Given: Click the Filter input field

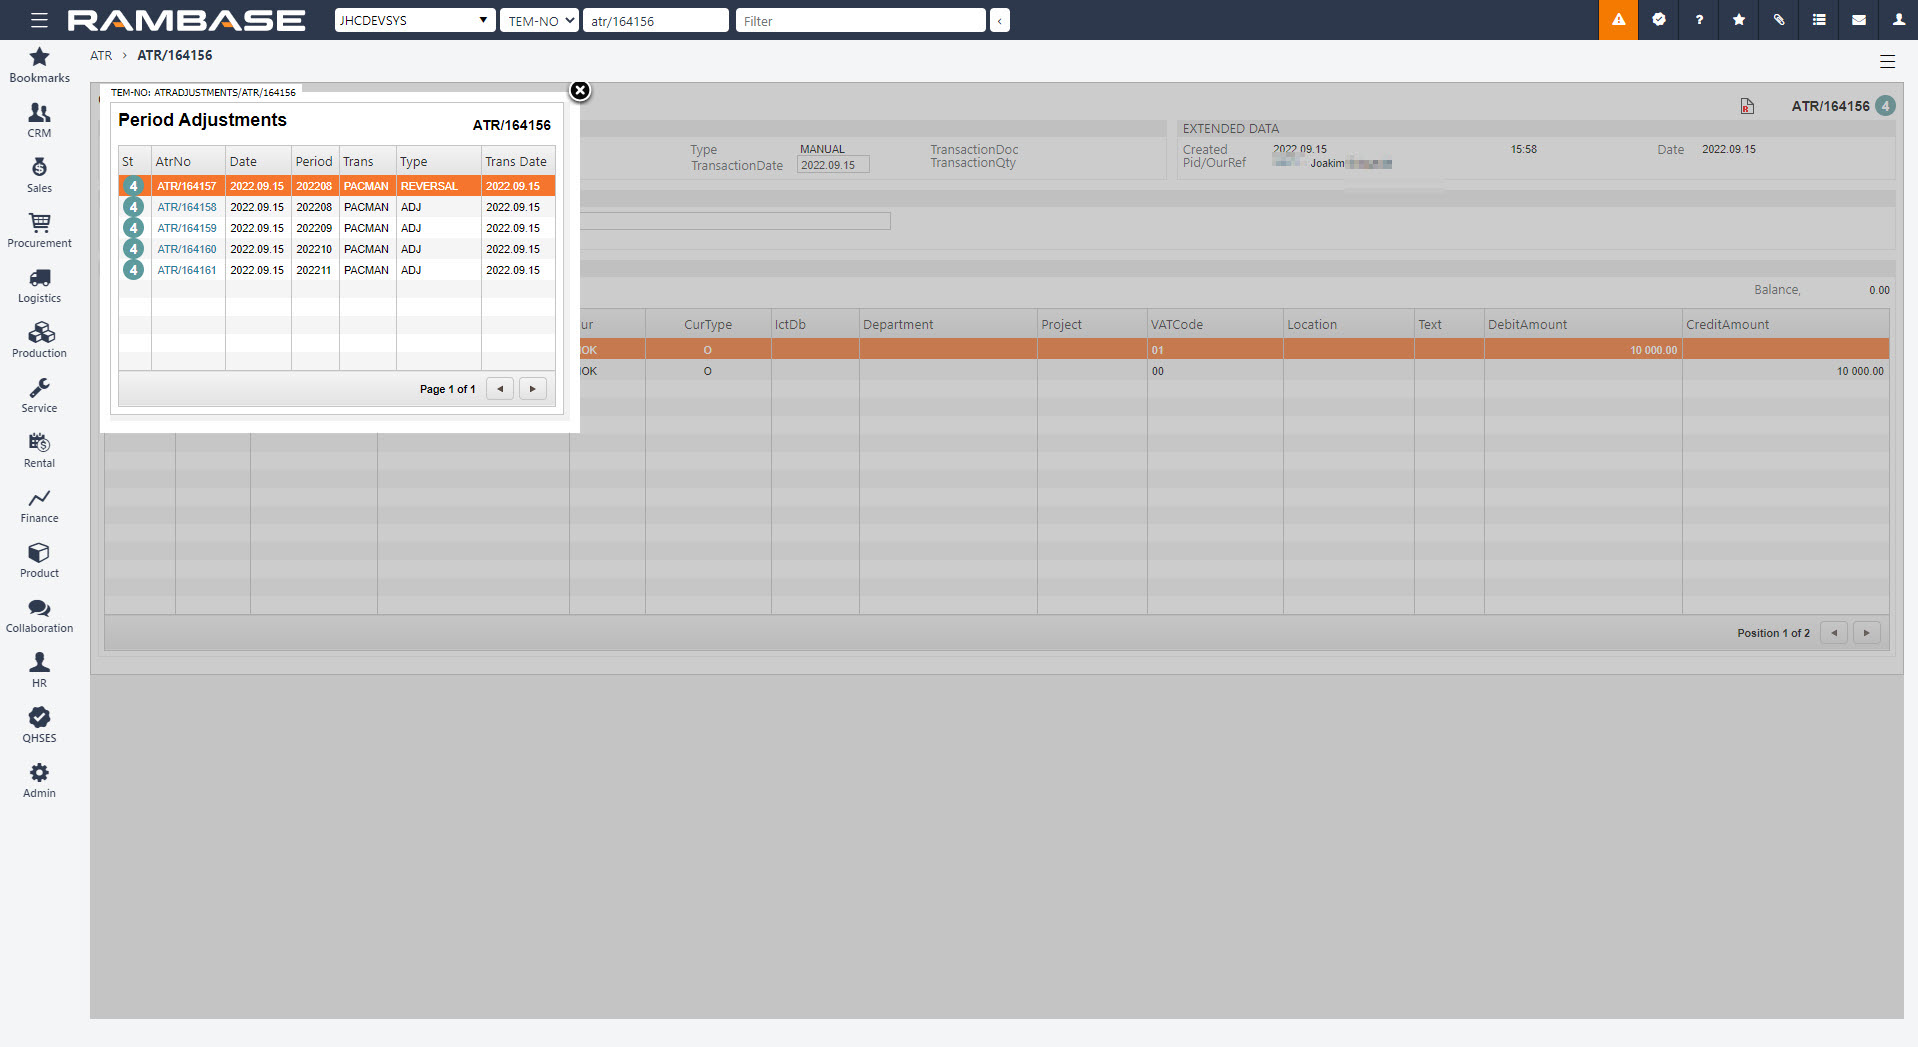Looking at the screenshot, I should click(860, 20).
